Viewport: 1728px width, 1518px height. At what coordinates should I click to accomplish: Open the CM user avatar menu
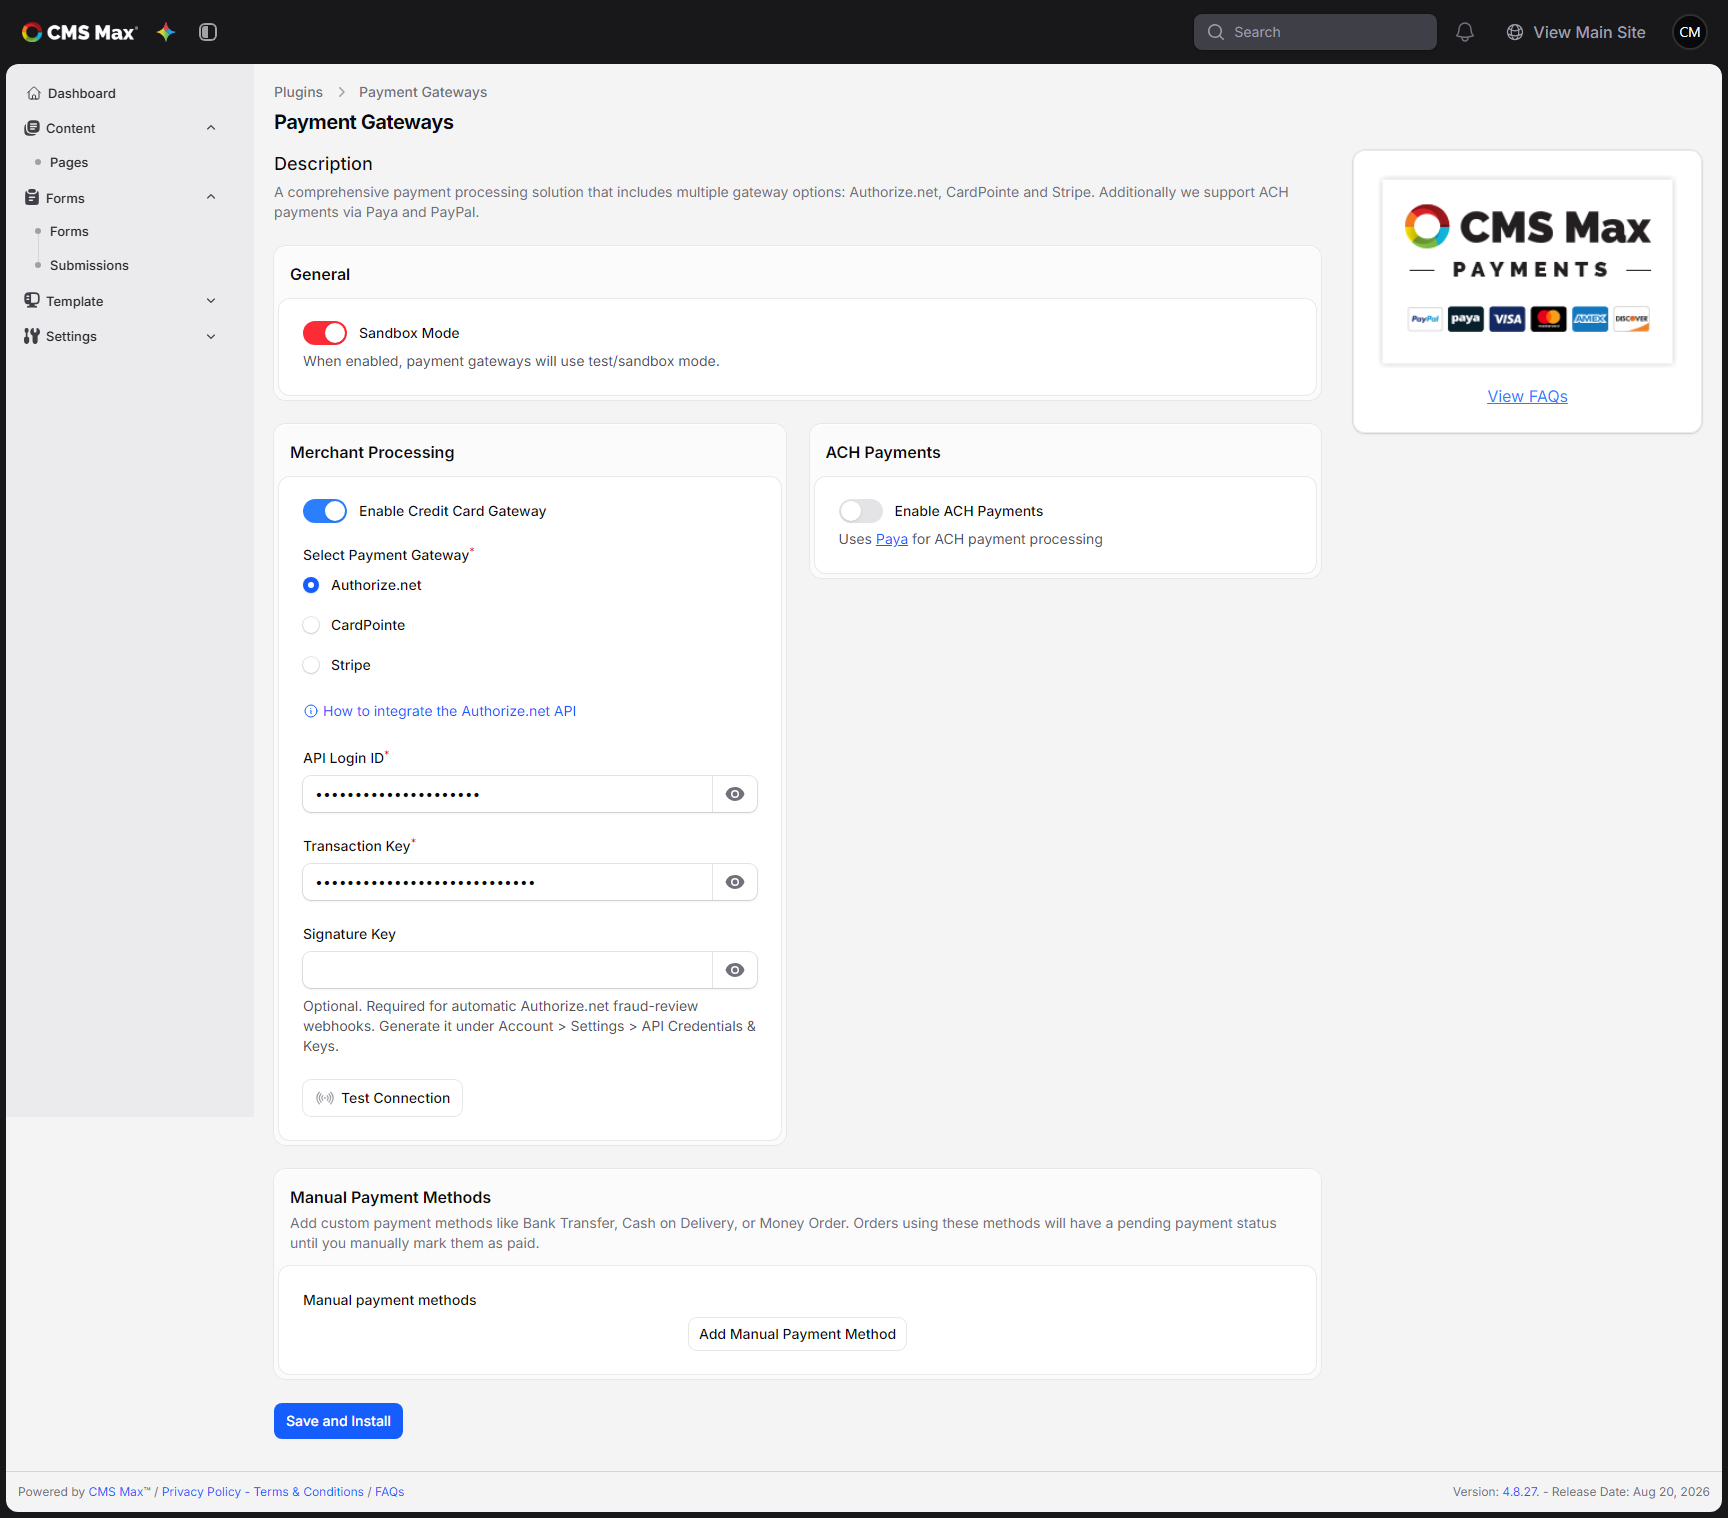pyautogui.click(x=1690, y=32)
